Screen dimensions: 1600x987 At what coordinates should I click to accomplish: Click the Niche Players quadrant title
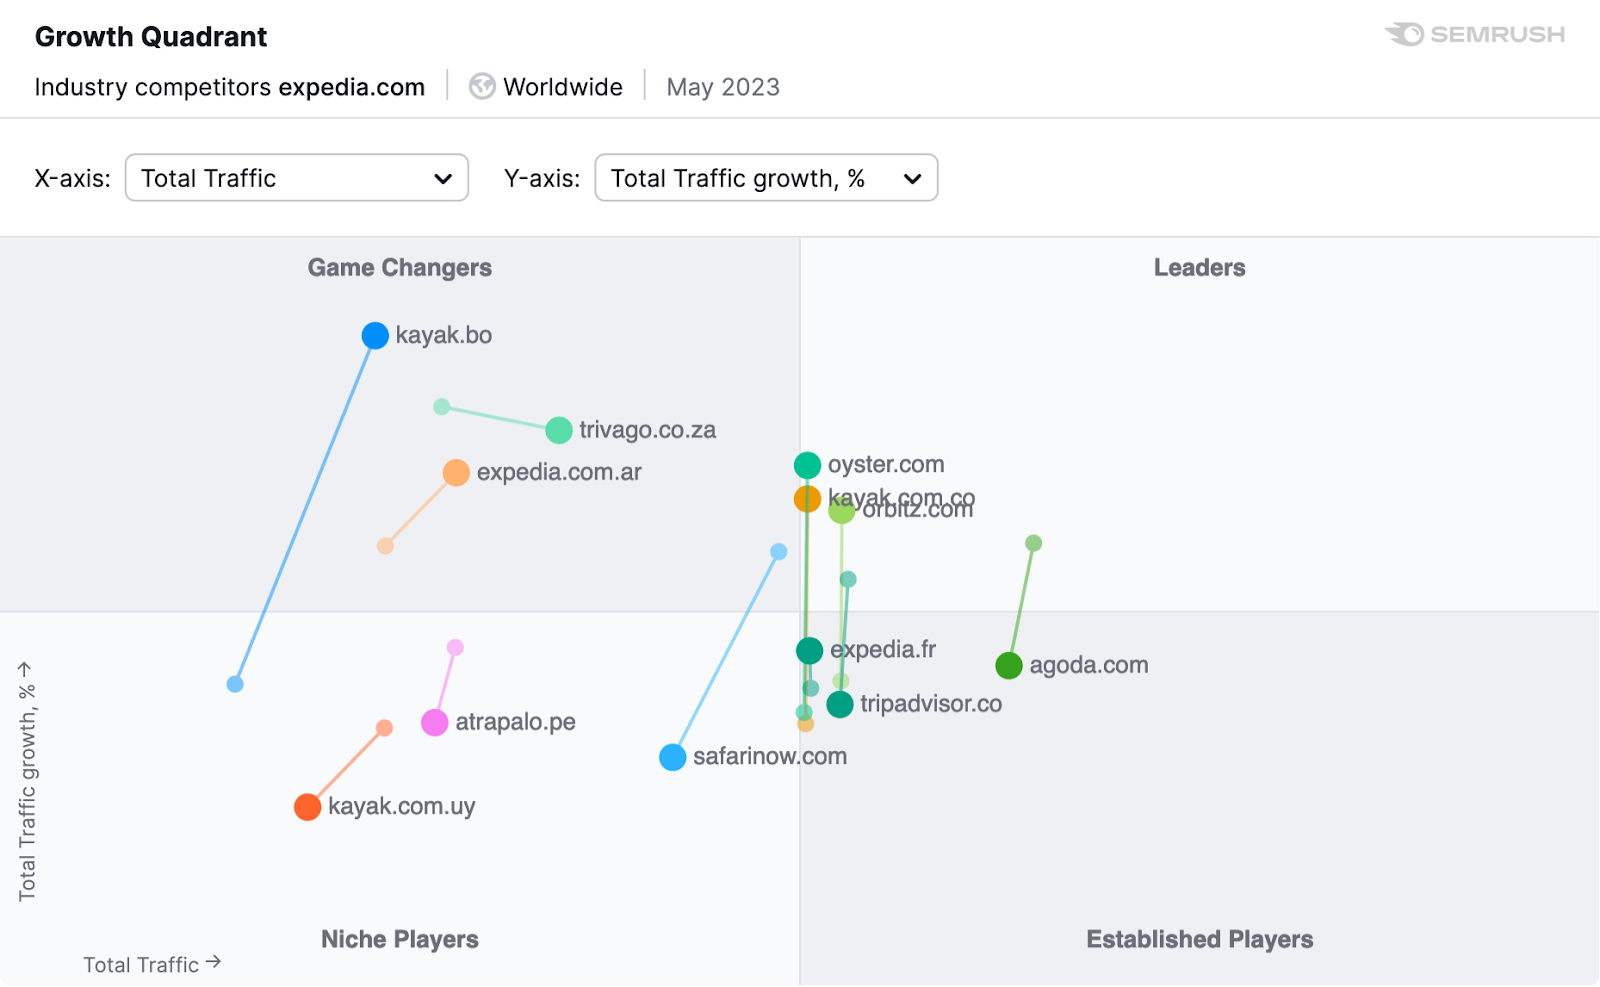tap(400, 940)
